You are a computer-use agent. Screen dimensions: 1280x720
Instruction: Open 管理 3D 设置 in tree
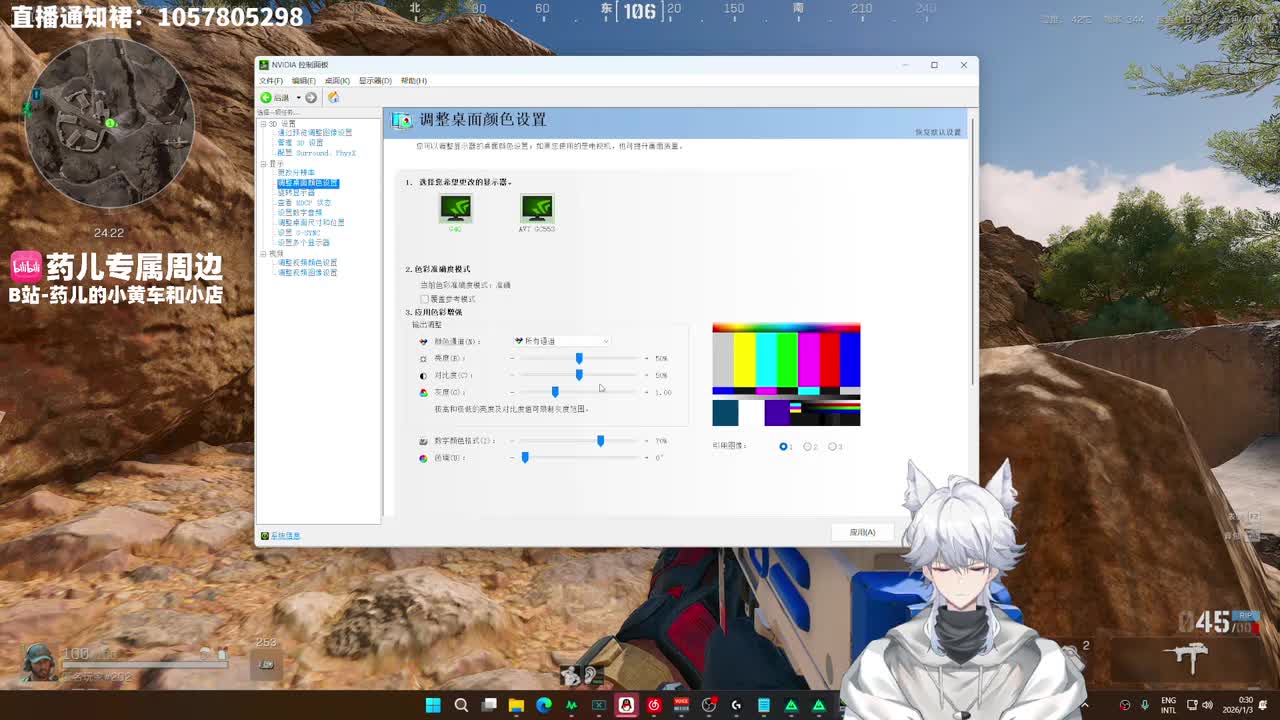[x=300, y=143]
